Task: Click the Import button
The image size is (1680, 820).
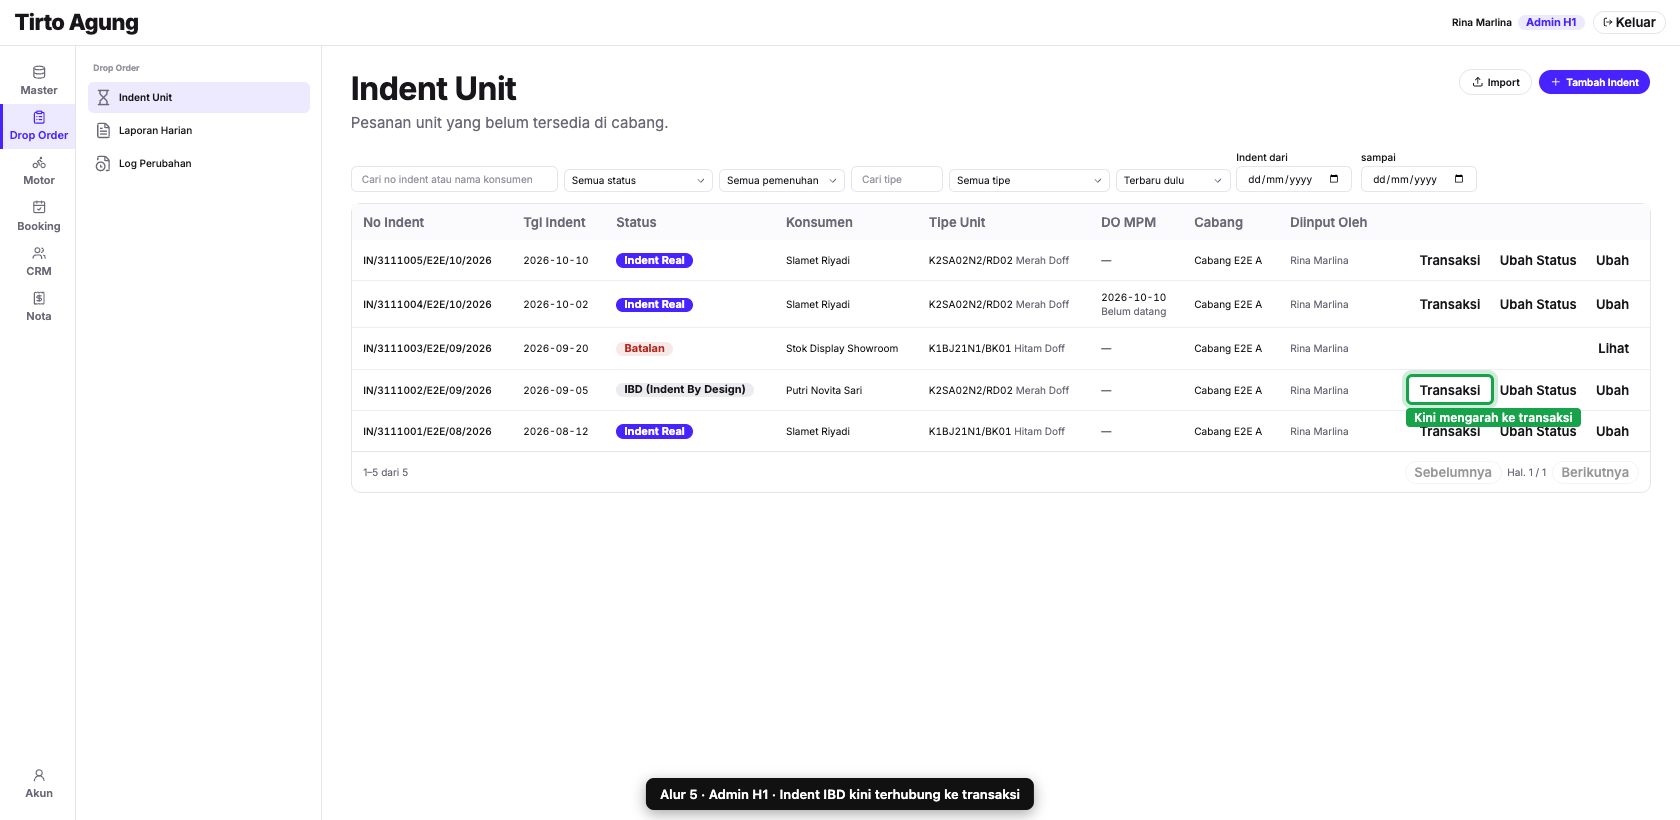Action: 1495,82
